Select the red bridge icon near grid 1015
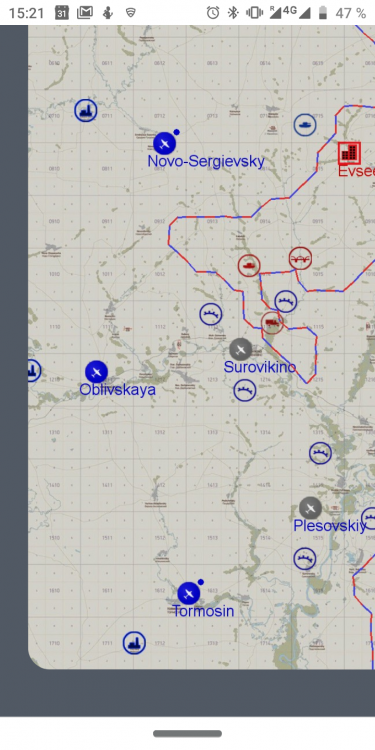This screenshot has width=375, height=750. pos(300,258)
